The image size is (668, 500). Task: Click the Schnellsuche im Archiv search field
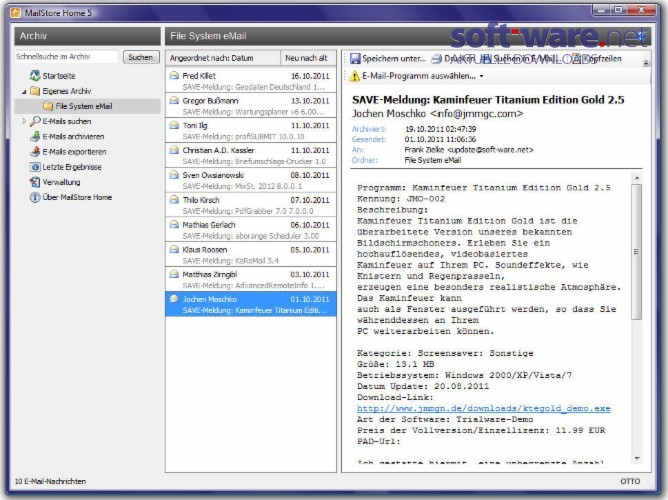coord(66,57)
